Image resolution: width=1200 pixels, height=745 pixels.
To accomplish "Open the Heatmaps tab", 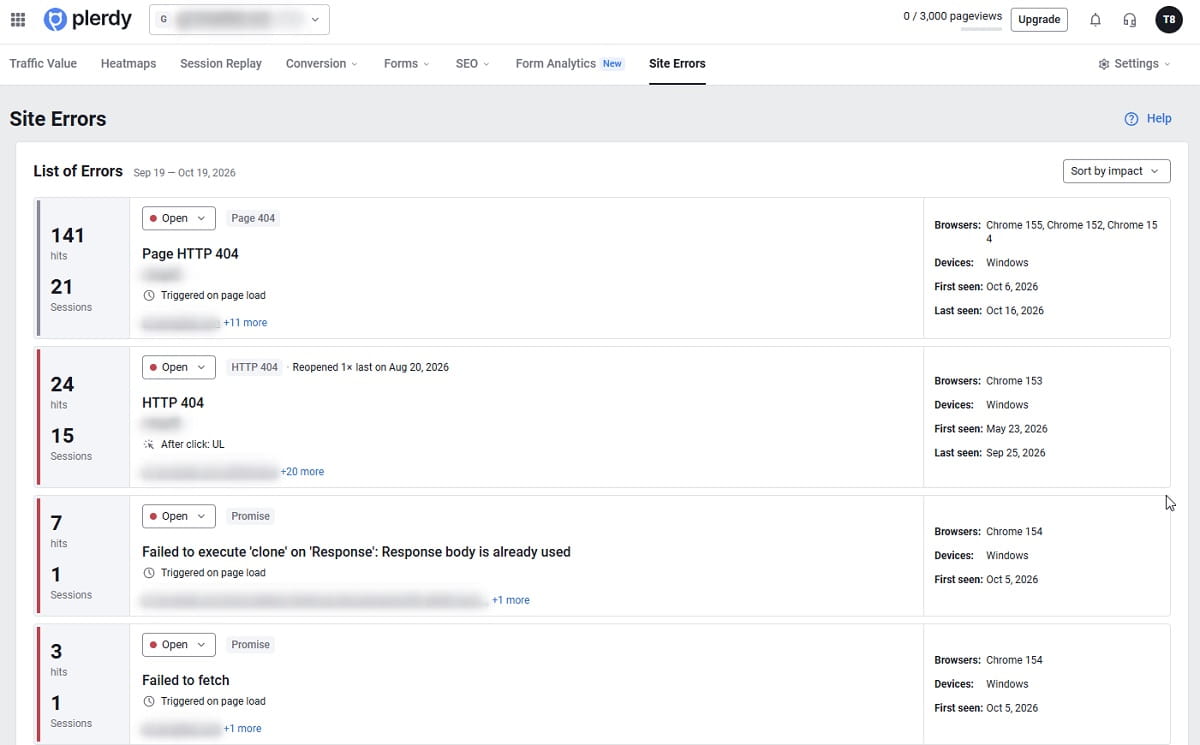I will [128, 63].
